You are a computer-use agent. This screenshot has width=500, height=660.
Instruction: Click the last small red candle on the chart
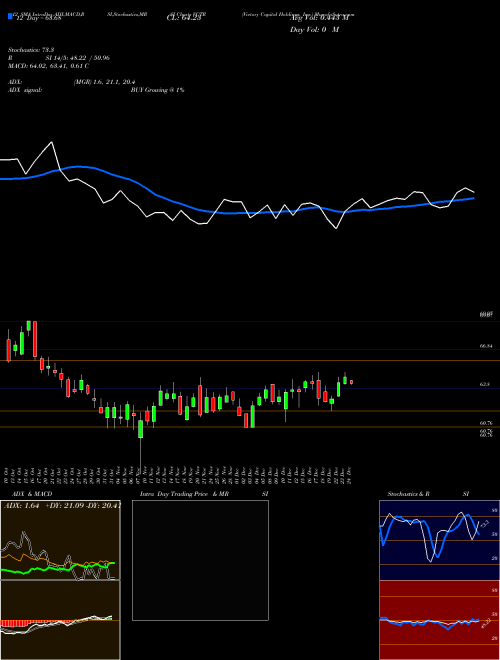click(x=351, y=382)
